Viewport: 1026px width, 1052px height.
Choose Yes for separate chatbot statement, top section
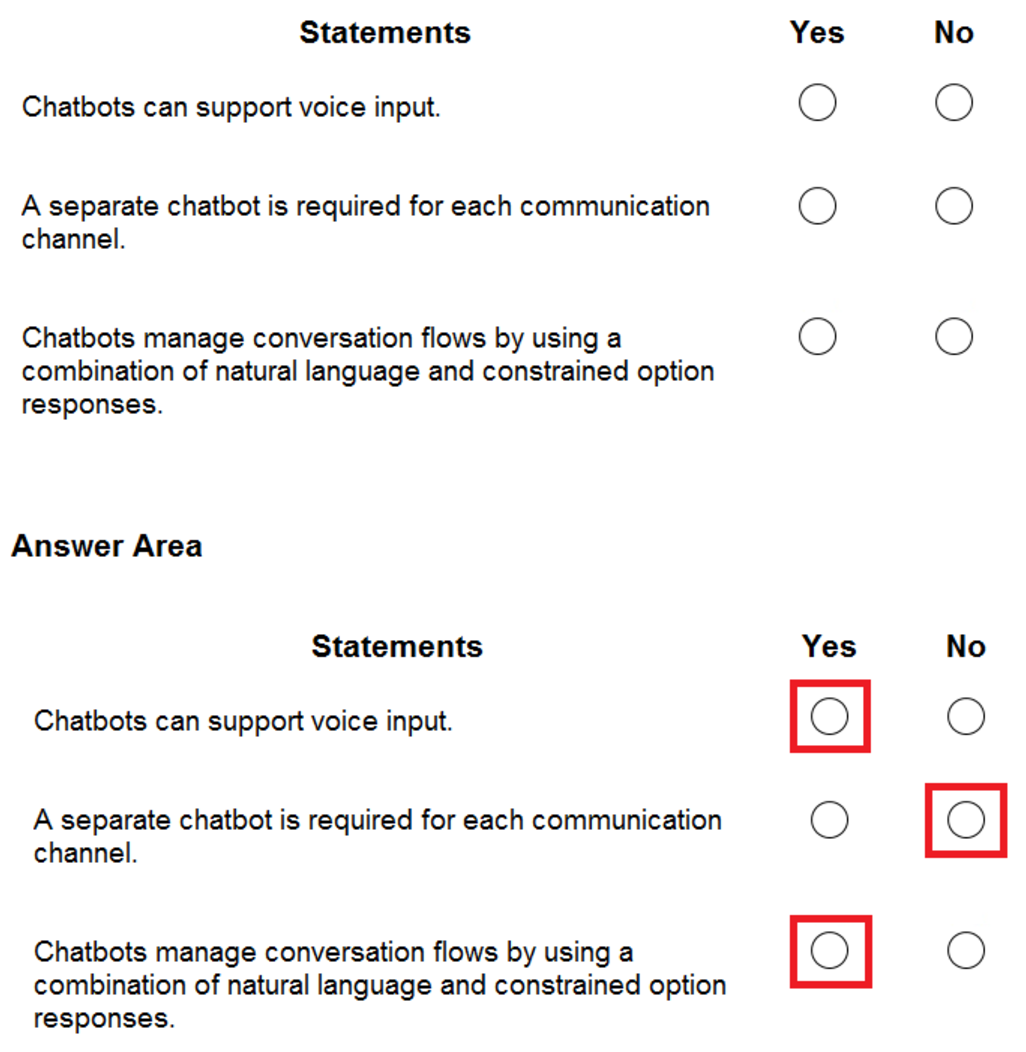tap(817, 207)
